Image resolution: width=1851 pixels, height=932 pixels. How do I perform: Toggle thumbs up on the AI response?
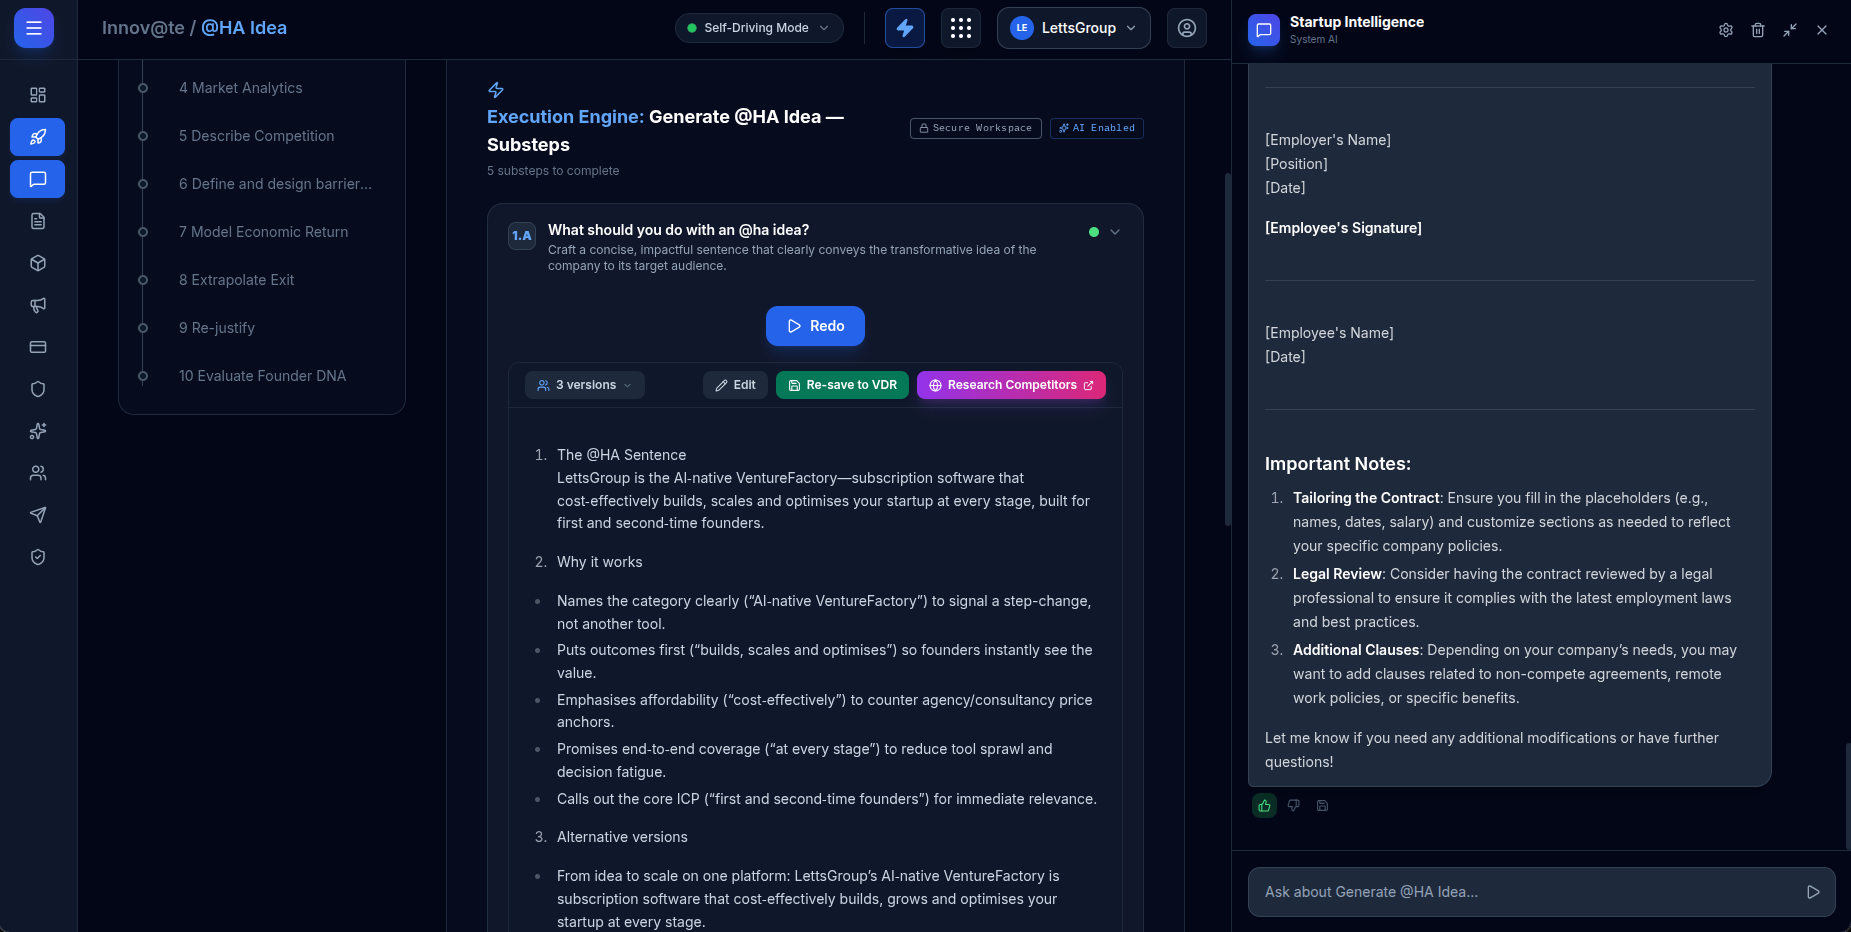[1264, 805]
